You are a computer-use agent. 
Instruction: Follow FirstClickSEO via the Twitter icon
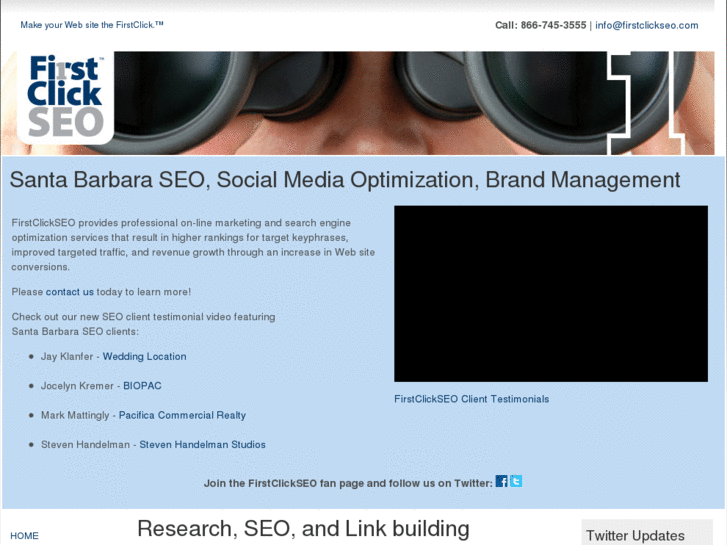pyautogui.click(x=516, y=481)
